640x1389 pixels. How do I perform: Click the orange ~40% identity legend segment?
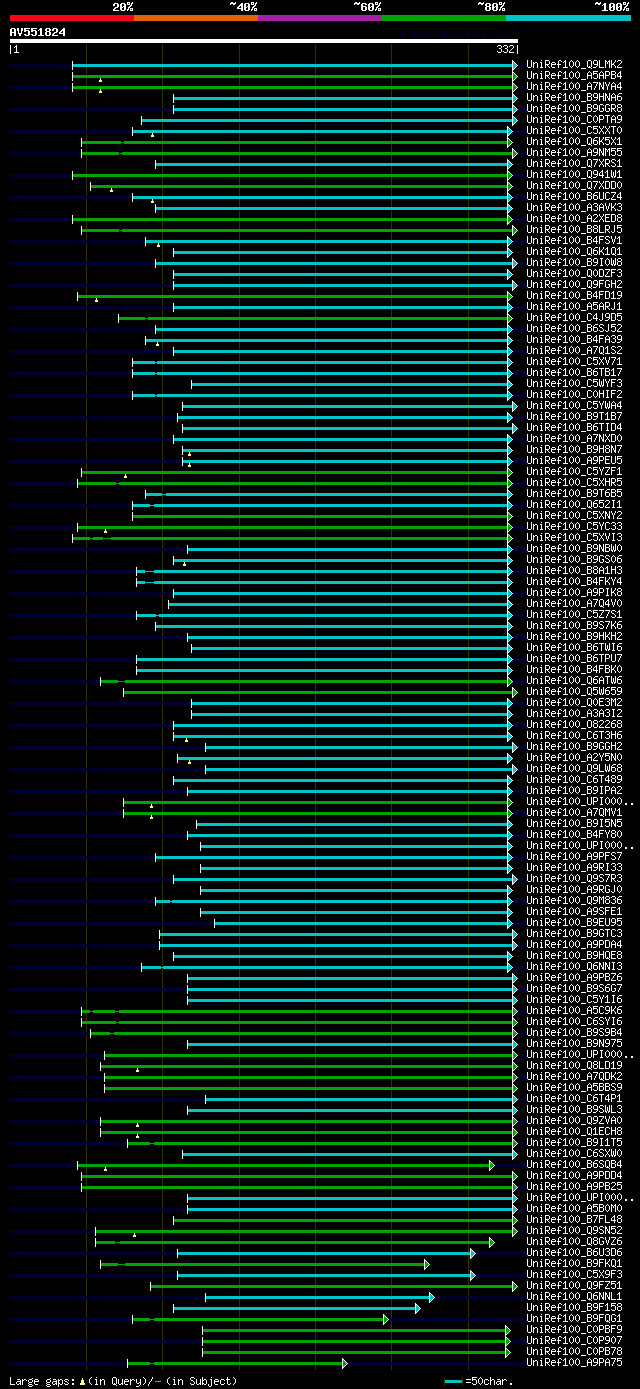[x=196, y=17]
